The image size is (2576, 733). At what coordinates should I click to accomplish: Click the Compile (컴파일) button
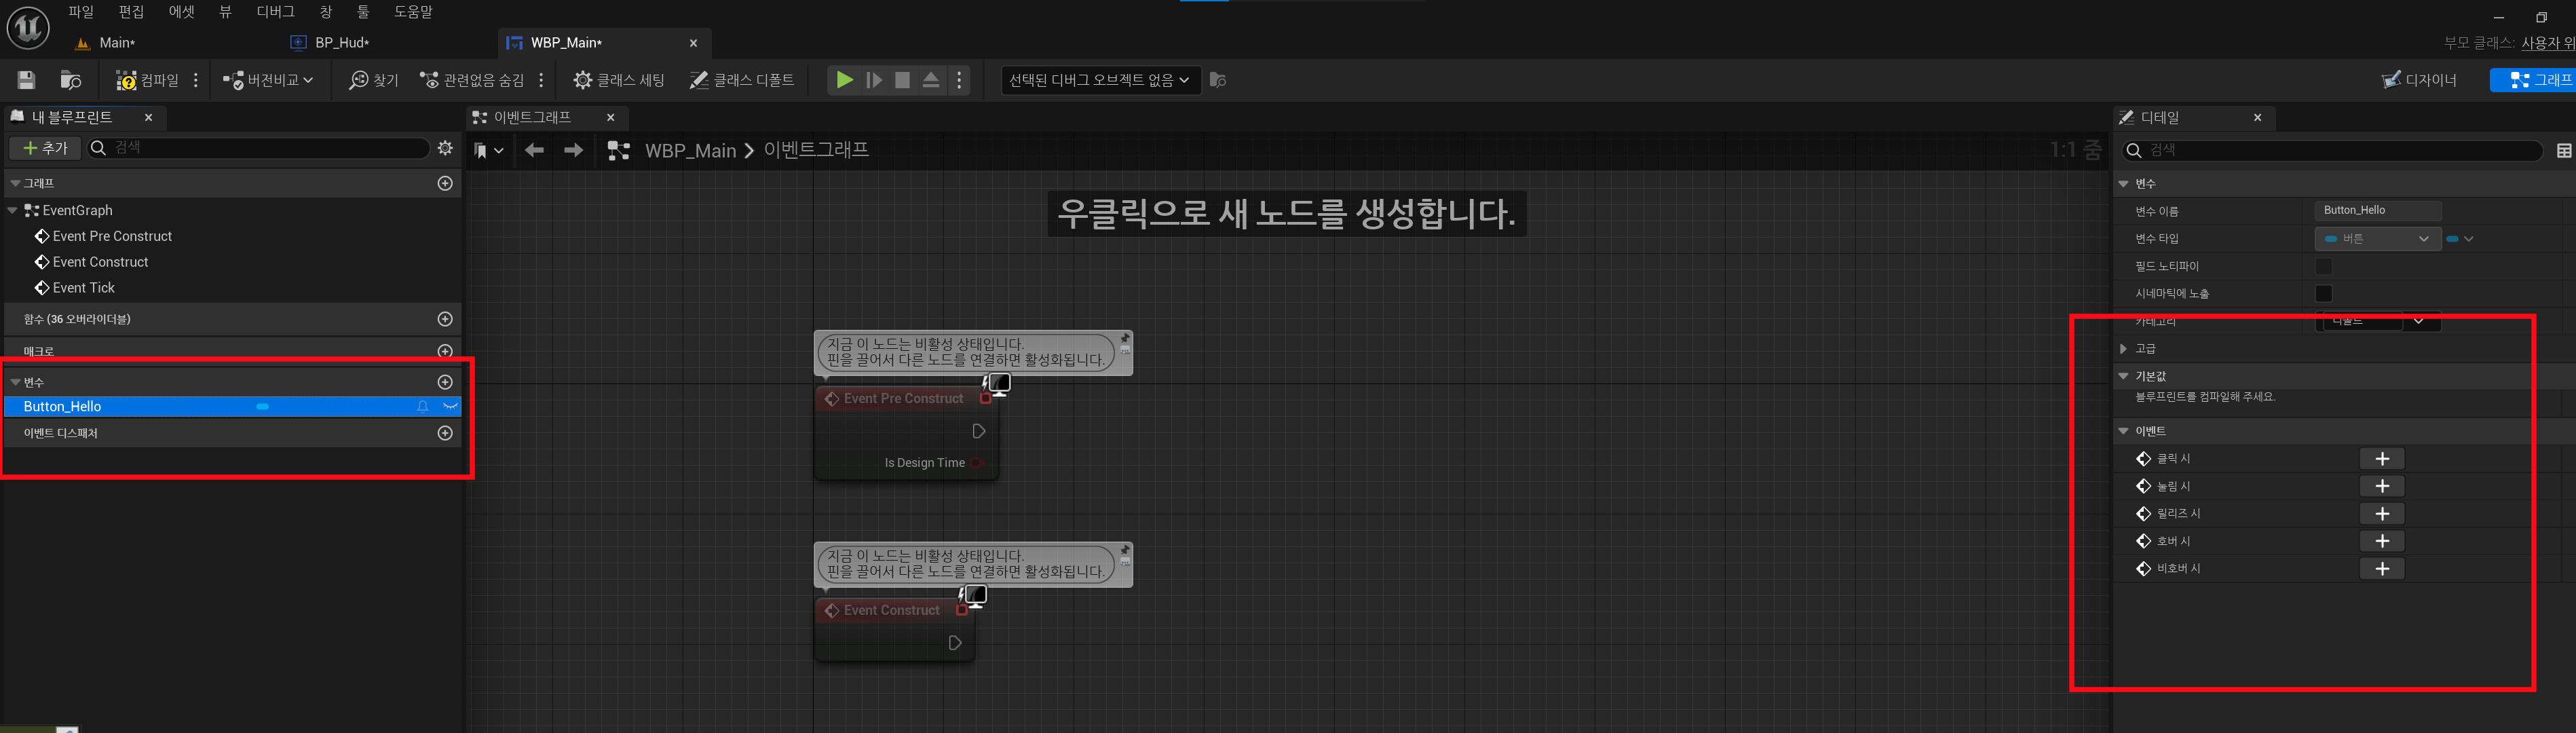(147, 80)
